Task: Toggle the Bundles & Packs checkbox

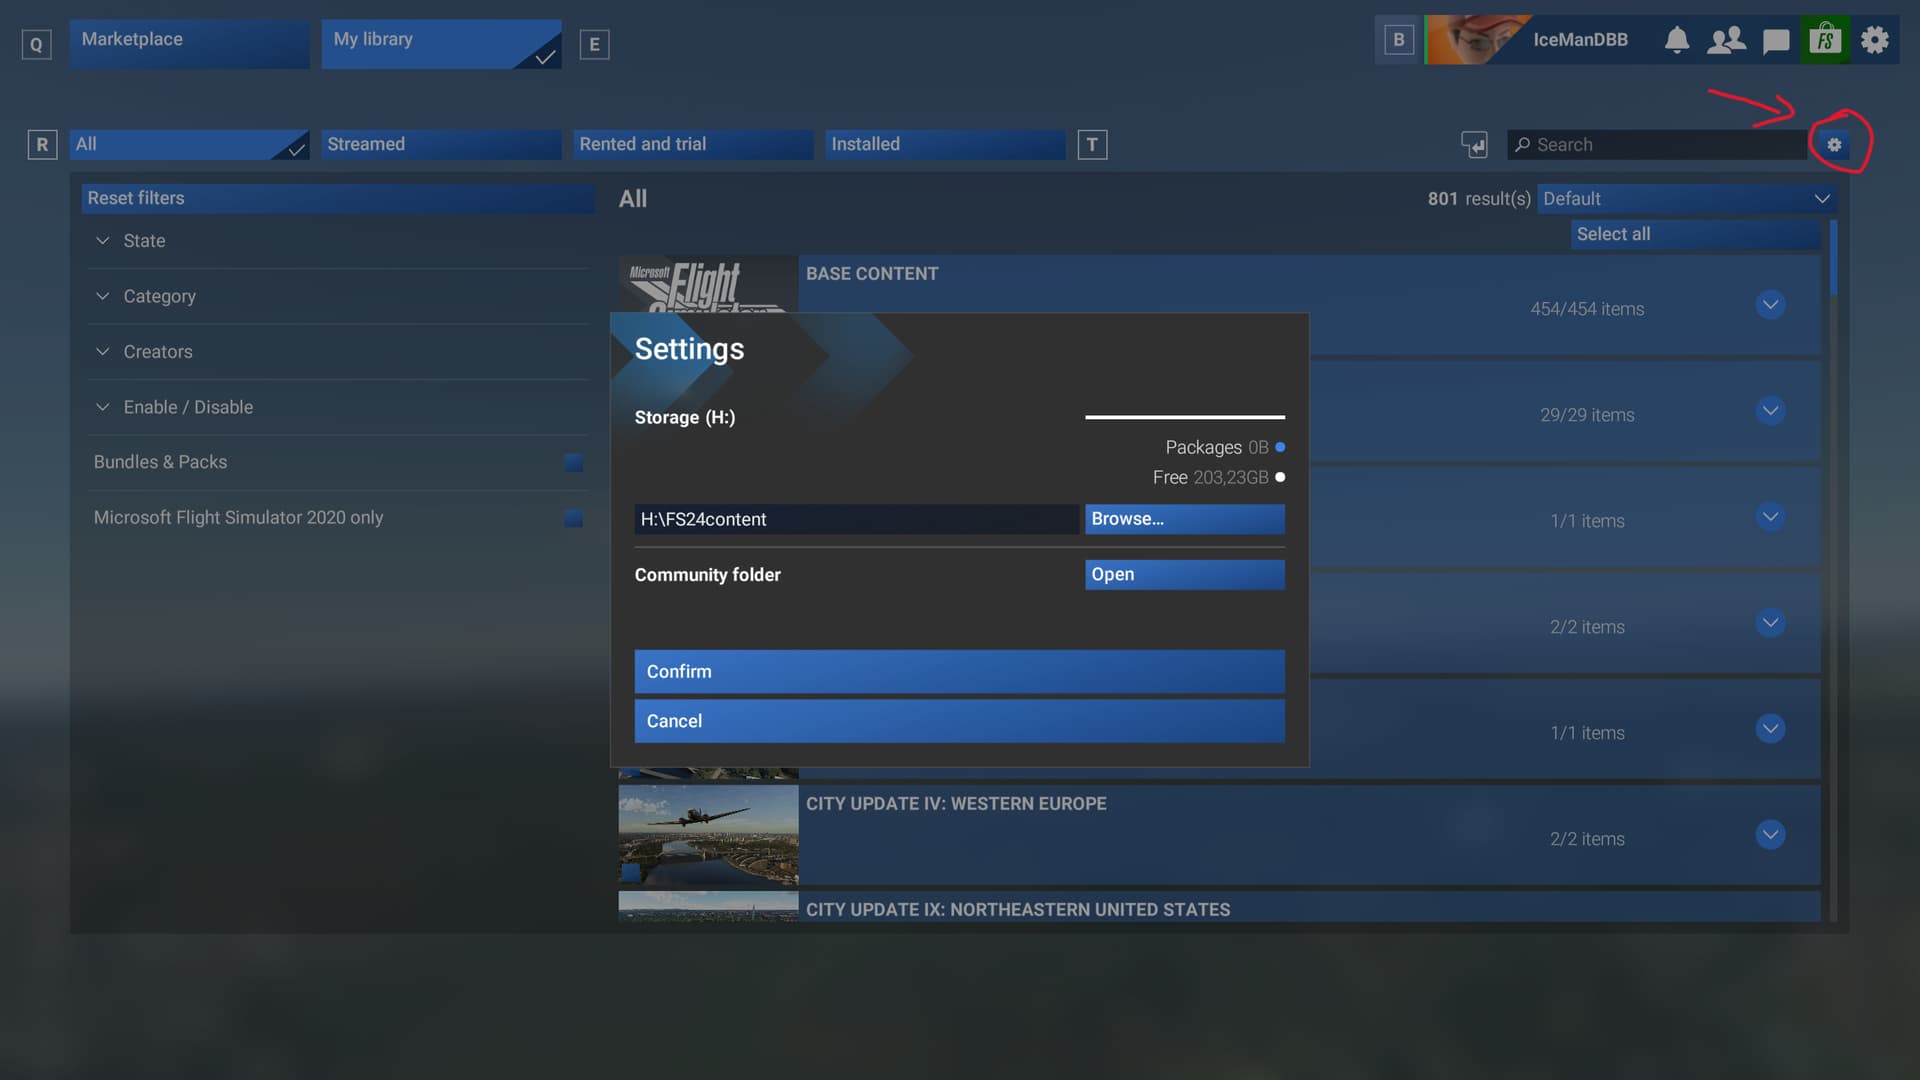Action: (x=574, y=462)
